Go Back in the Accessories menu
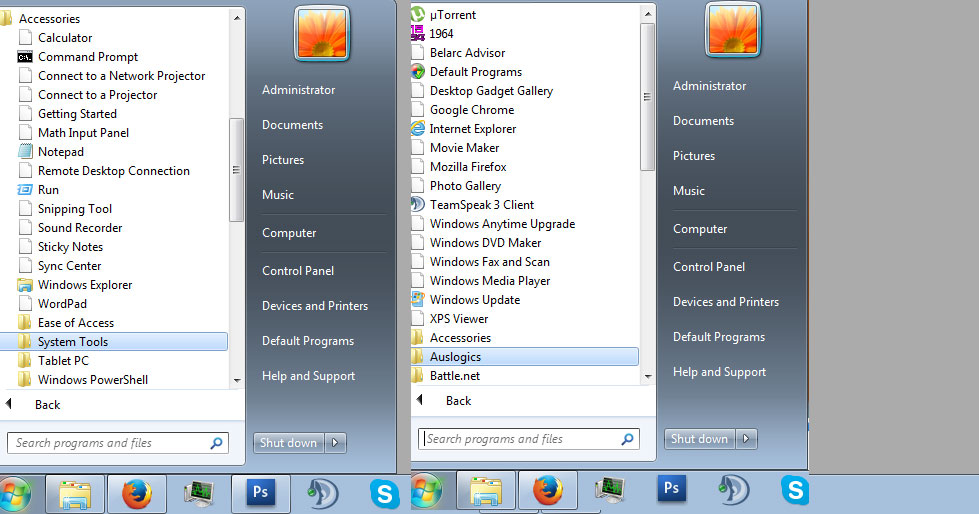This screenshot has width=979, height=514. click(x=34, y=405)
